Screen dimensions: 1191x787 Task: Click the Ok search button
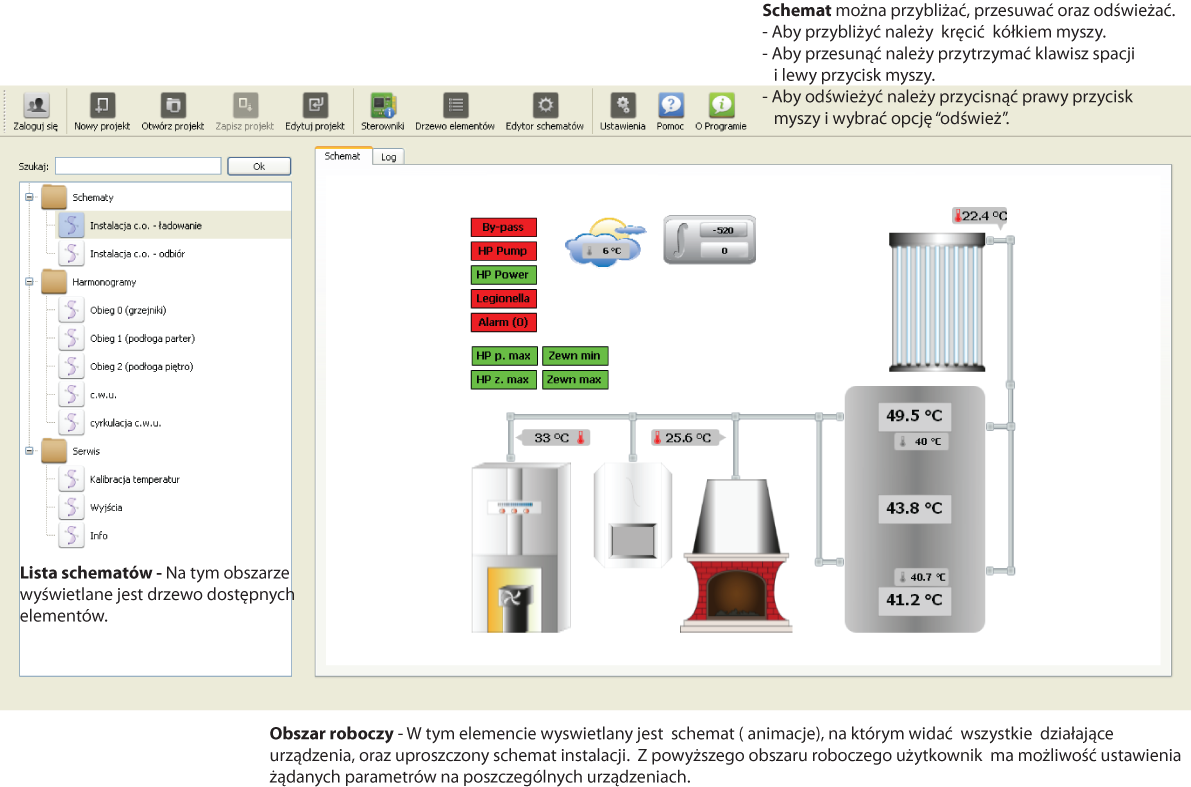259,166
